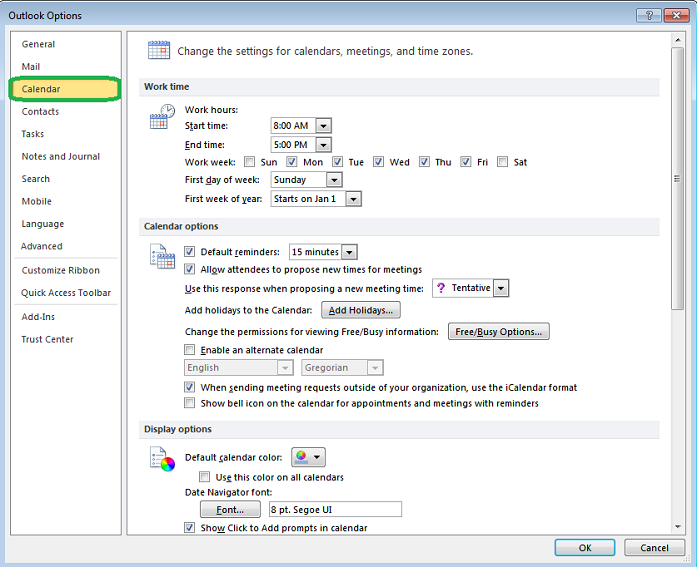Toggle the iCalendar format checkbox
Screen dimensions: 697x567
(x=189, y=387)
